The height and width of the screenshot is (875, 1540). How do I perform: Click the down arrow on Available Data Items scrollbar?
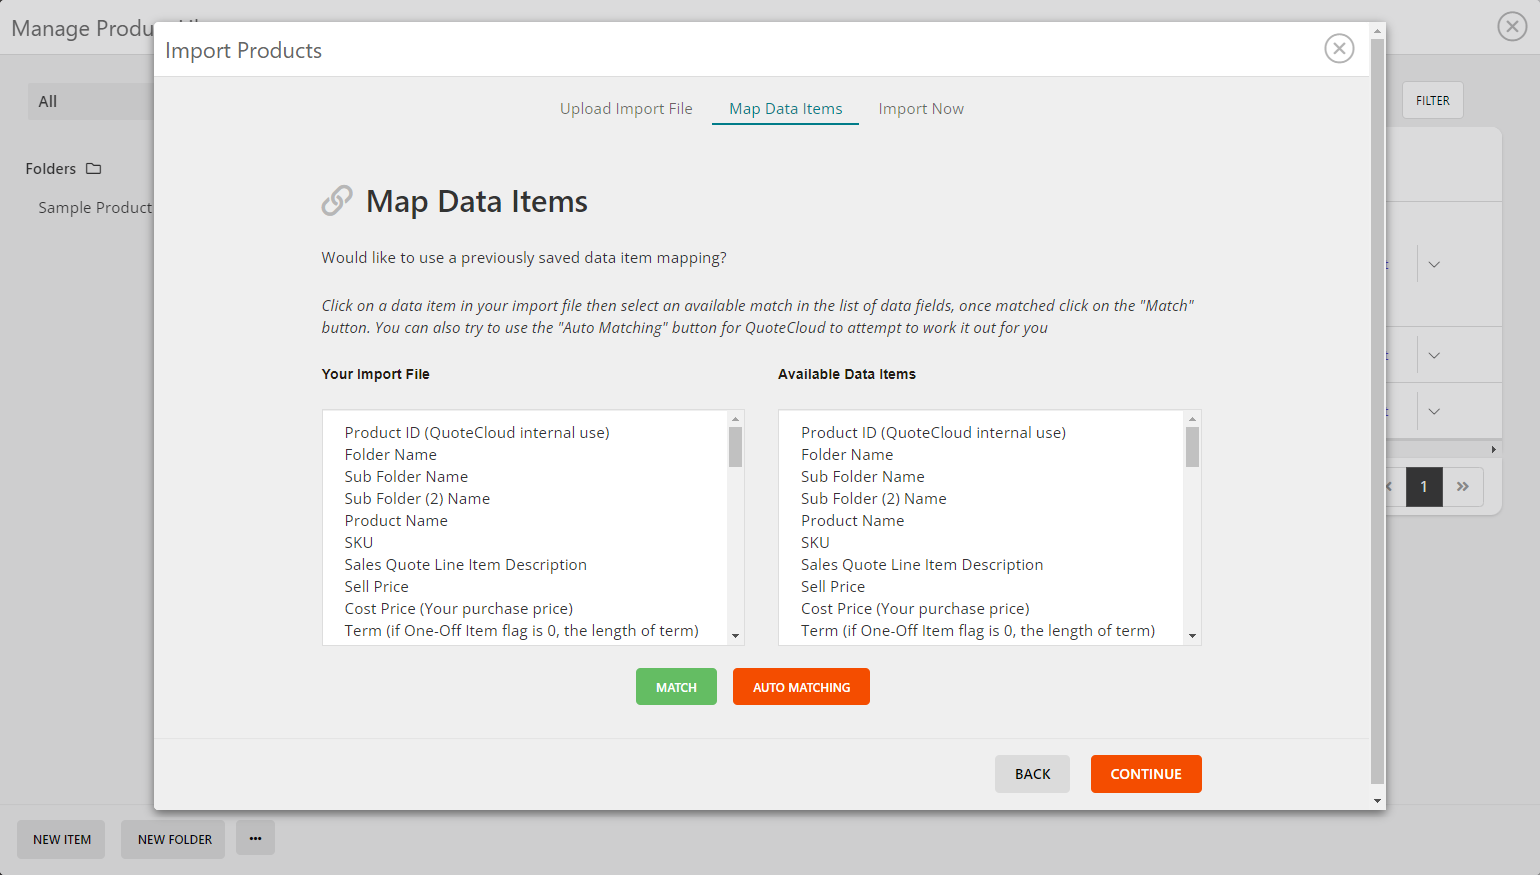click(1192, 634)
